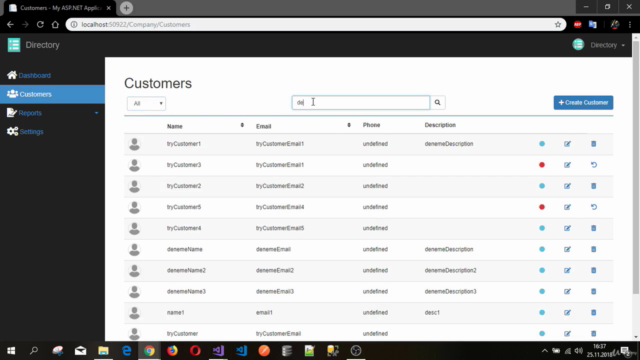Delete the tryCustomer1 row
The width and height of the screenshot is (640, 360).
(593, 144)
